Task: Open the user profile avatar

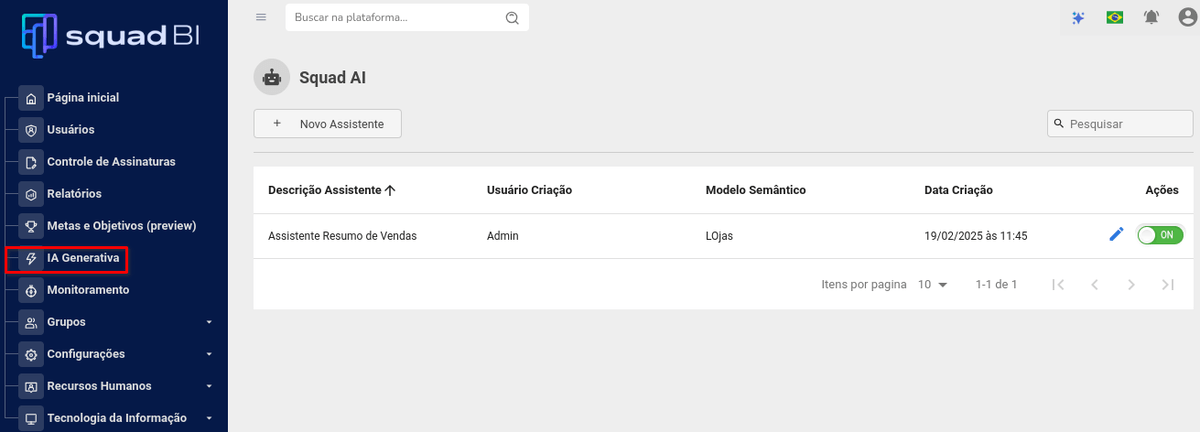Action: [1185, 18]
